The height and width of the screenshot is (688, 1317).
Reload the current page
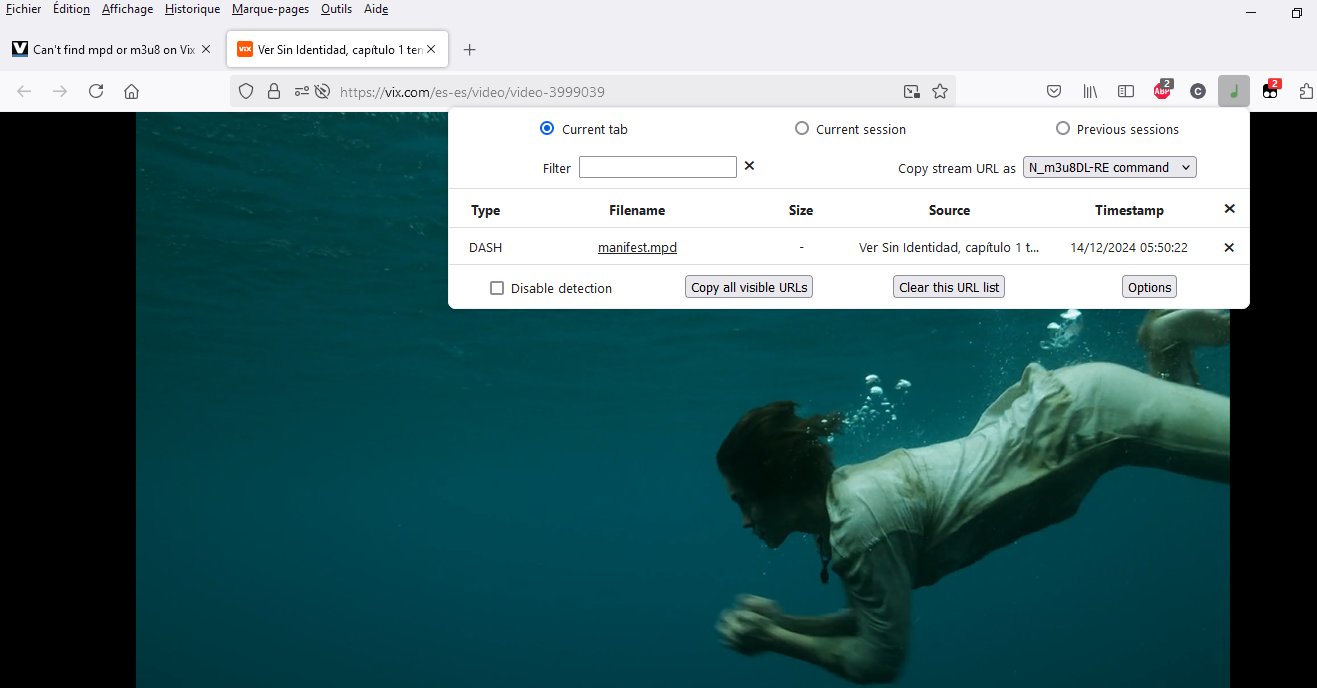coord(96,91)
